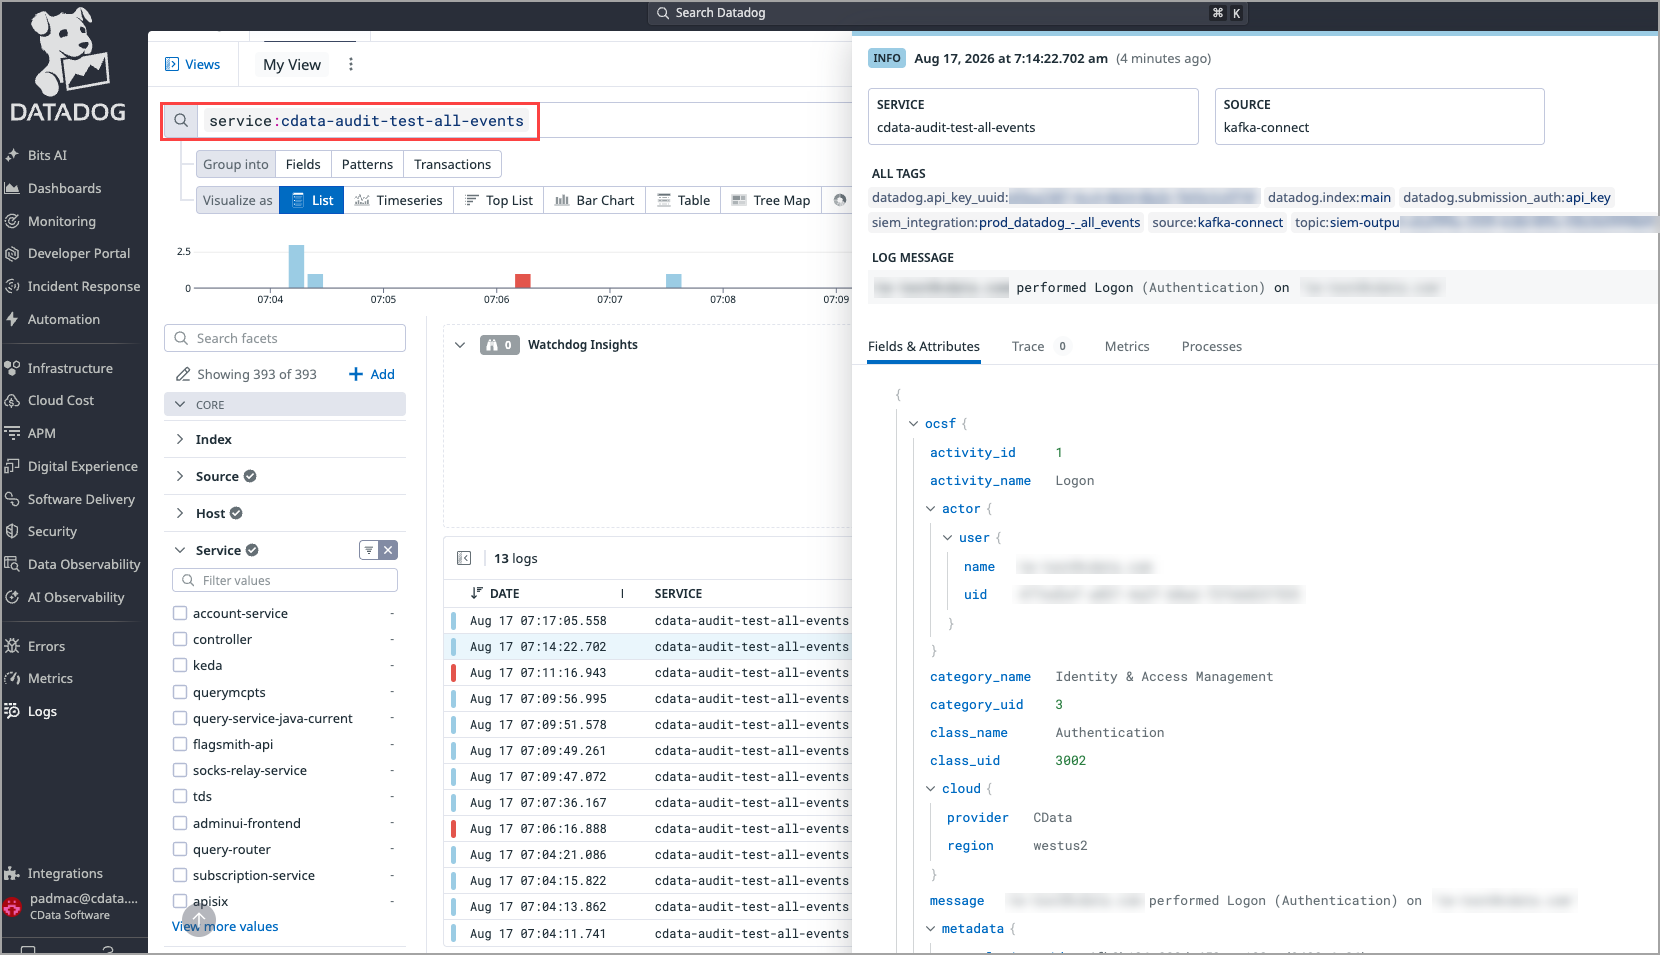Image resolution: width=1660 pixels, height=955 pixels.
Task: Collapse the CORE facet group
Action: 180,404
